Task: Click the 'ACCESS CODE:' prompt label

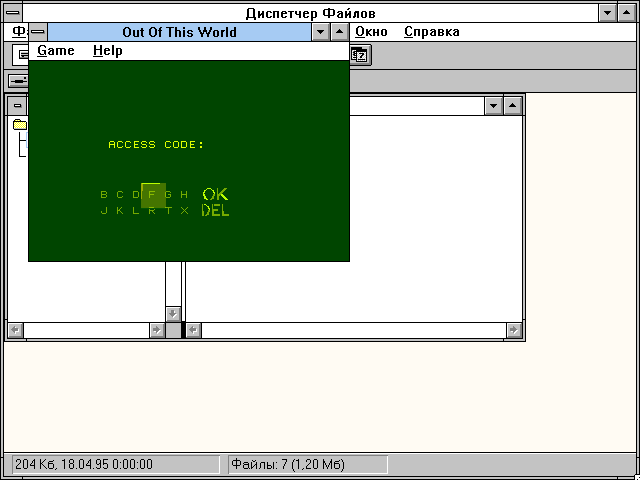Action: (156, 144)
